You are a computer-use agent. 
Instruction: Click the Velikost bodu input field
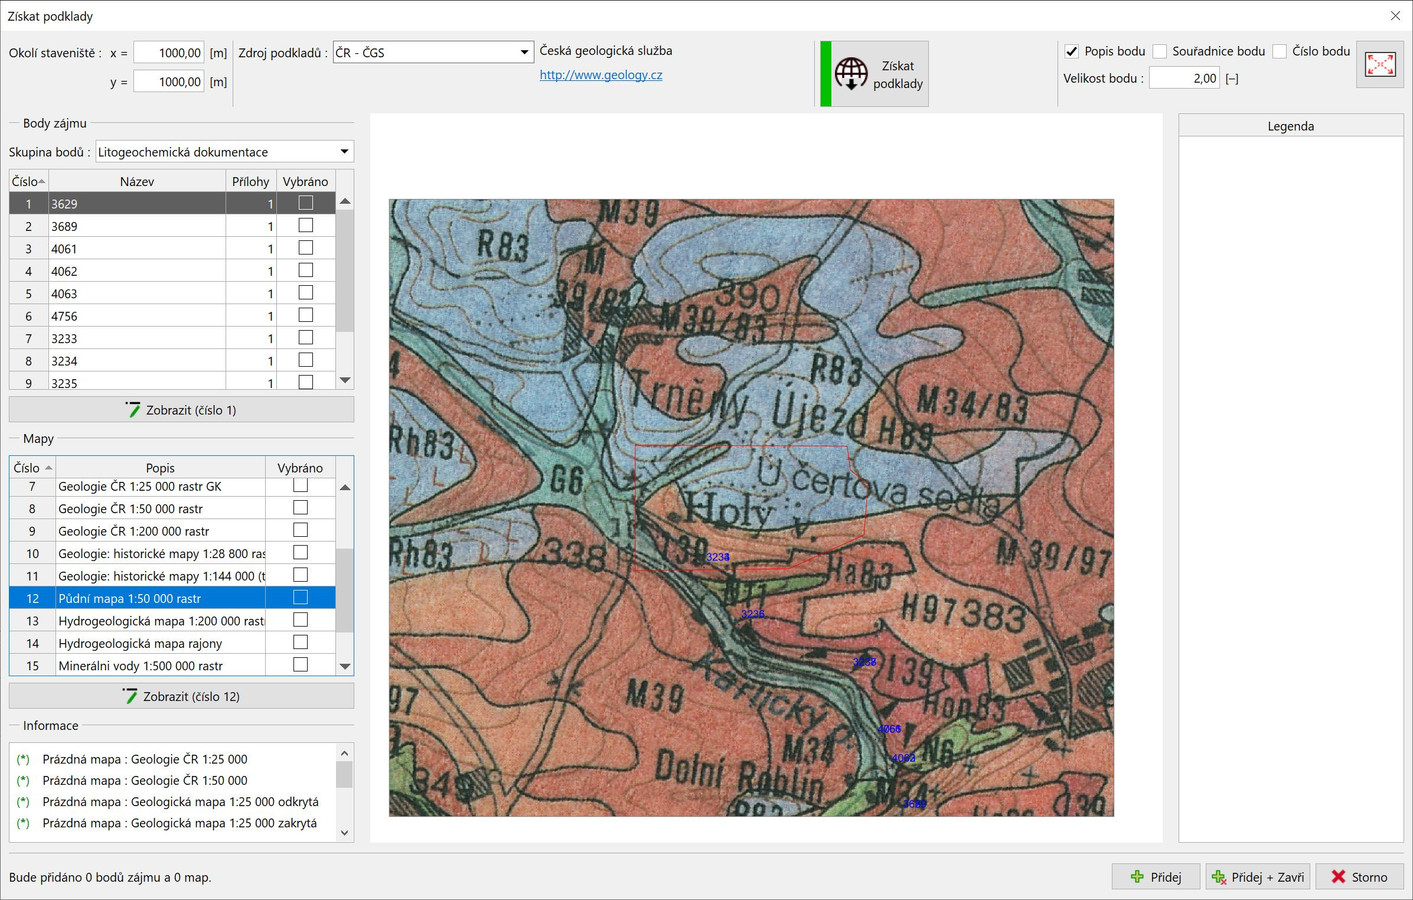pos(1183,78)
